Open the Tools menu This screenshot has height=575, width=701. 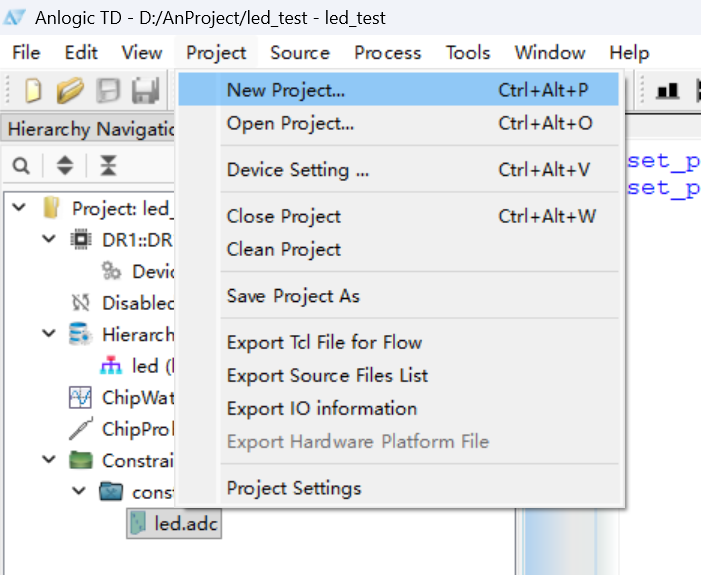(468, 53)
